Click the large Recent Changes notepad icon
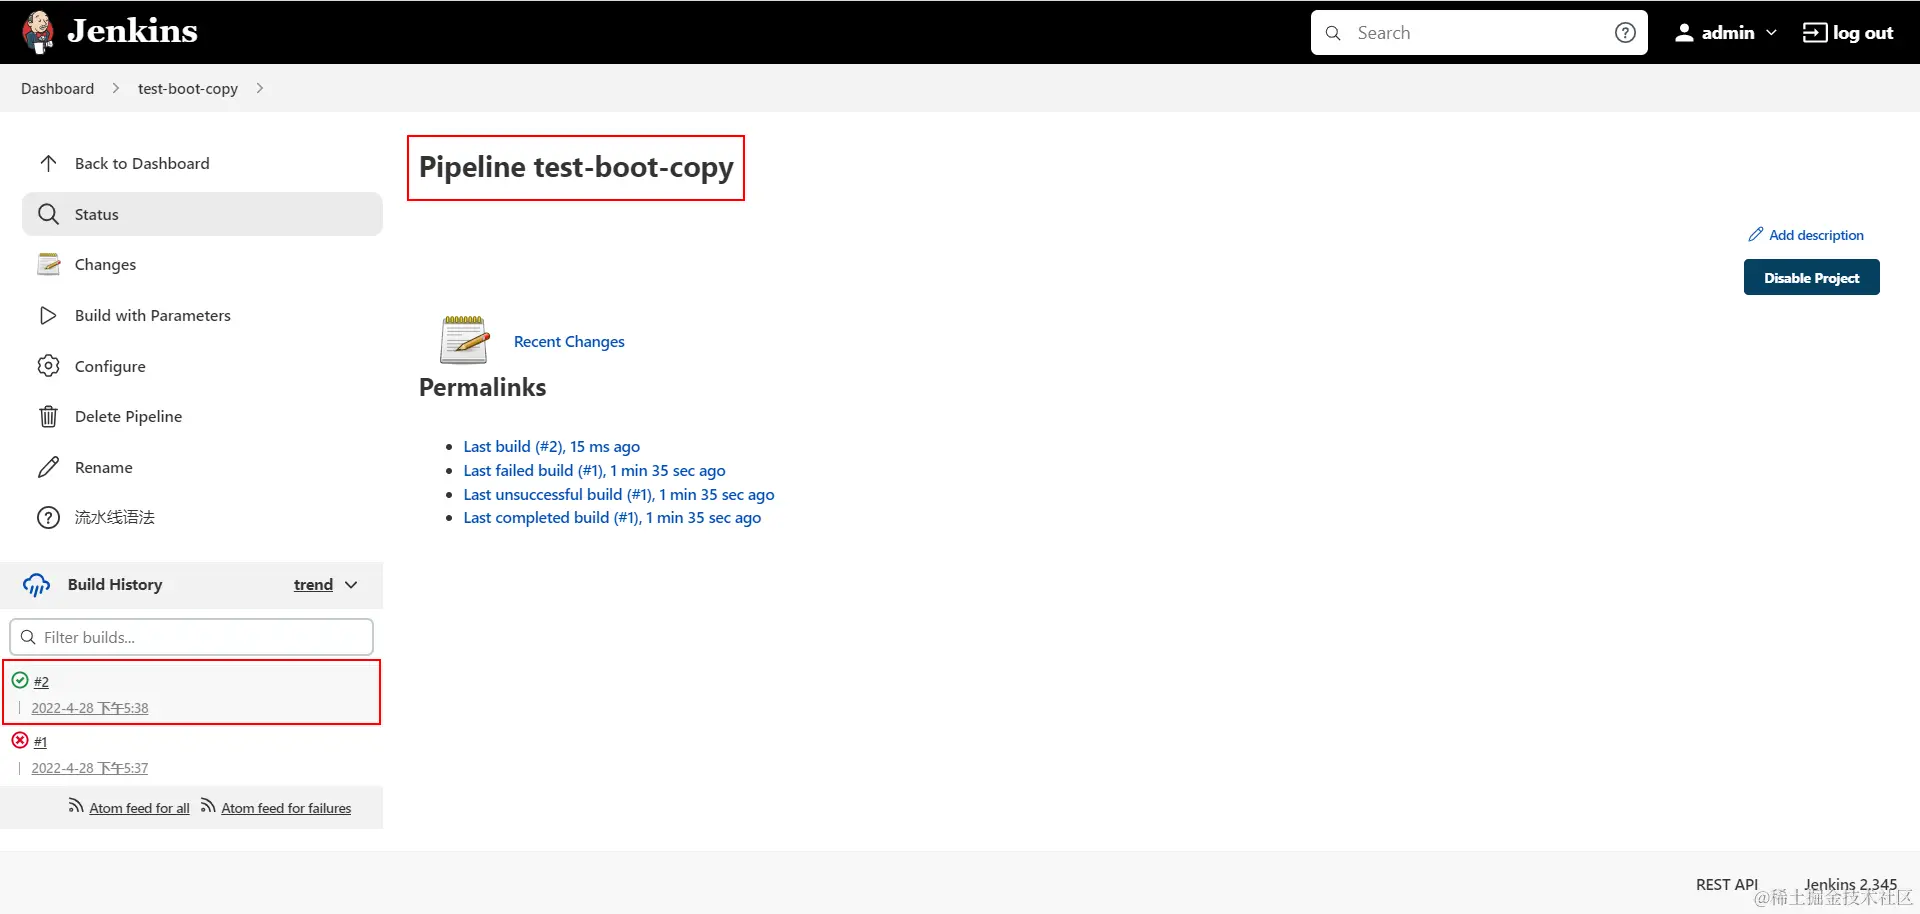The width and height of the screenshot is (1920, 914). coord(464,340)
